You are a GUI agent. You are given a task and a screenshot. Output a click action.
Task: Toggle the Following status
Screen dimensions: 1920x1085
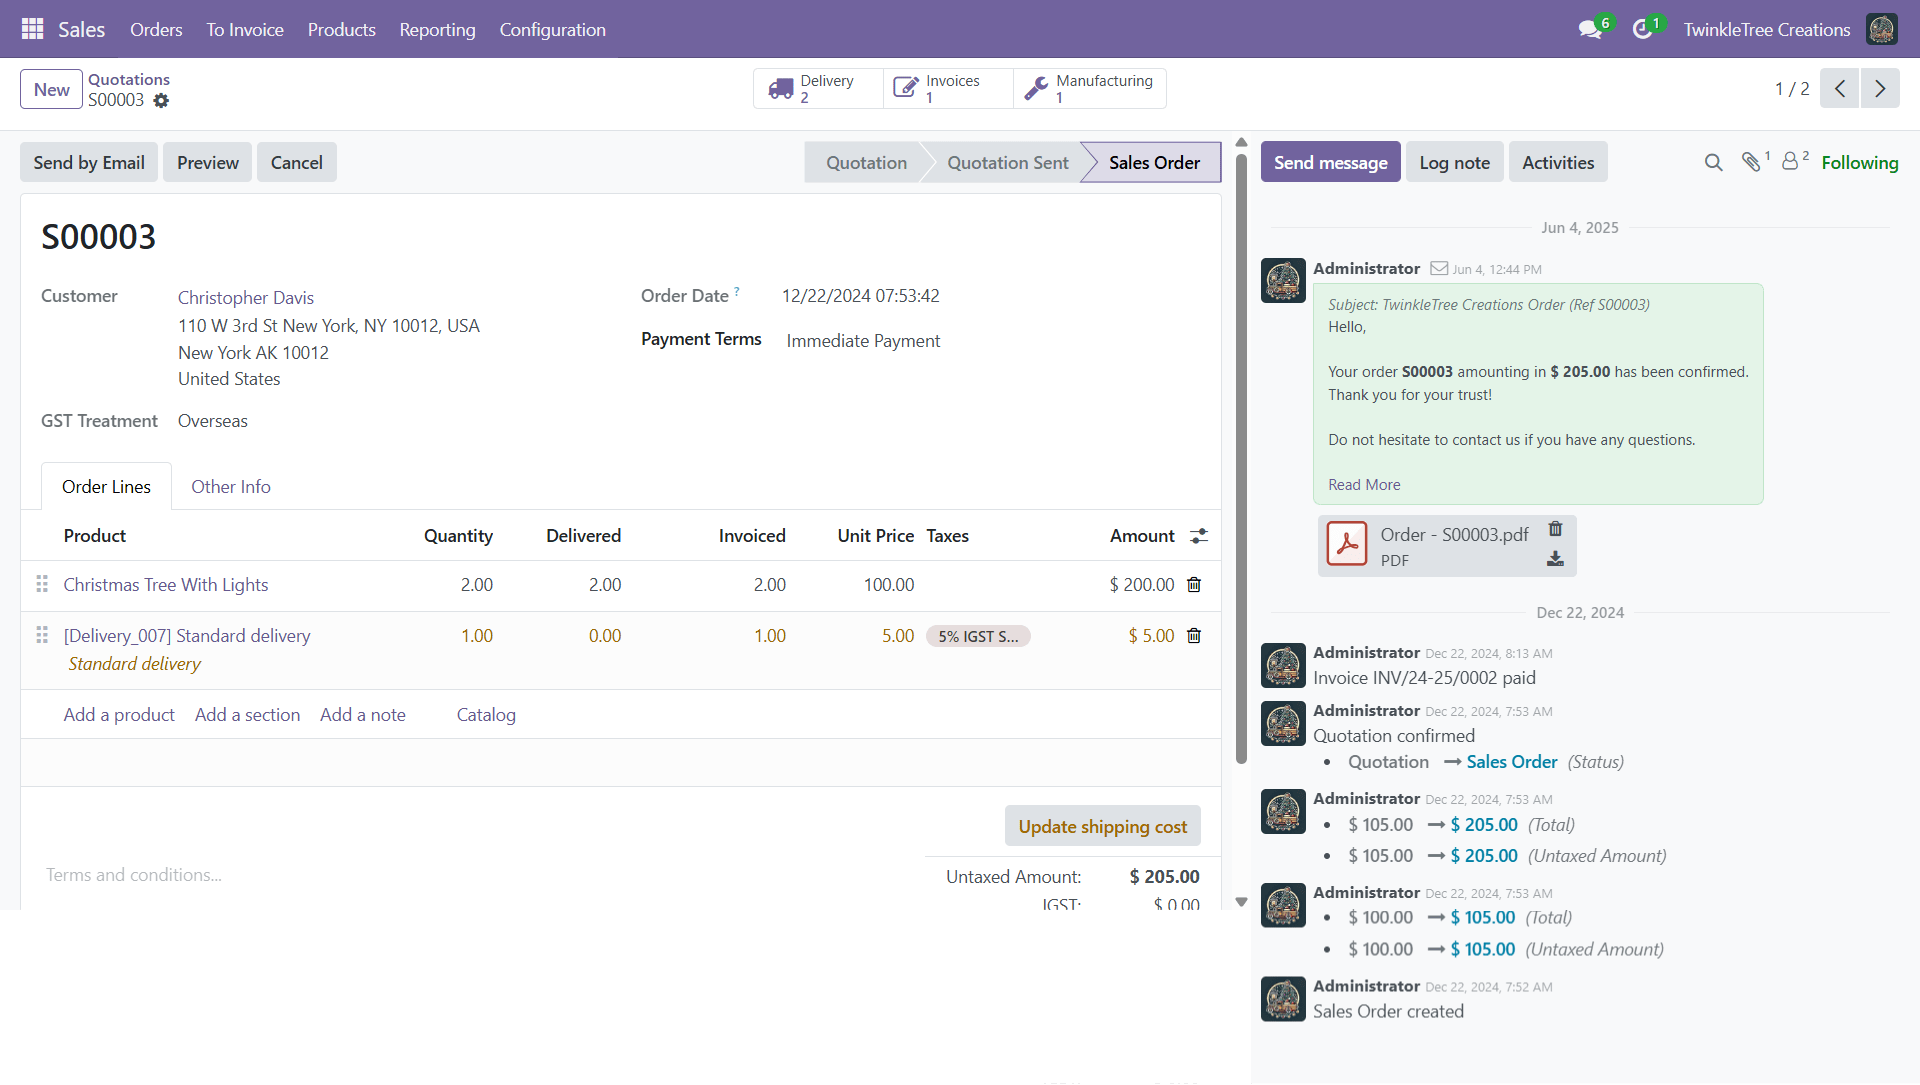pos(1859,162)
